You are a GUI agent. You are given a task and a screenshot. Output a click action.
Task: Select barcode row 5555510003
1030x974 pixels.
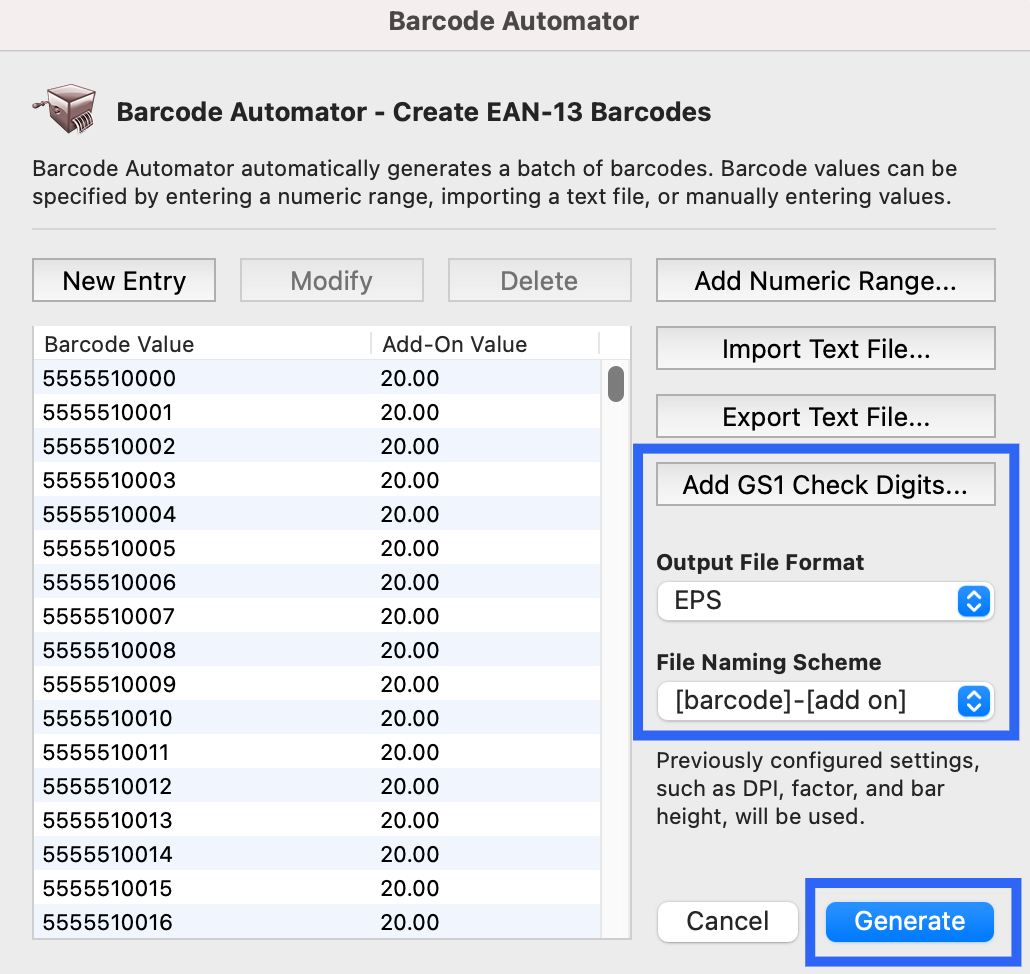point(317,480)
